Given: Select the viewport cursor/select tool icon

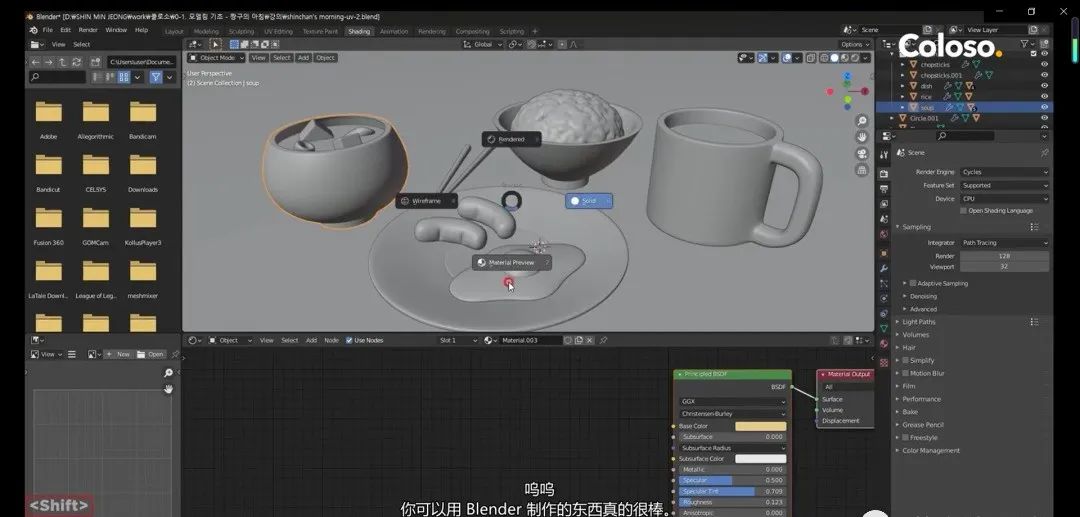Looking at the screenshot, I should coord(216,44).
